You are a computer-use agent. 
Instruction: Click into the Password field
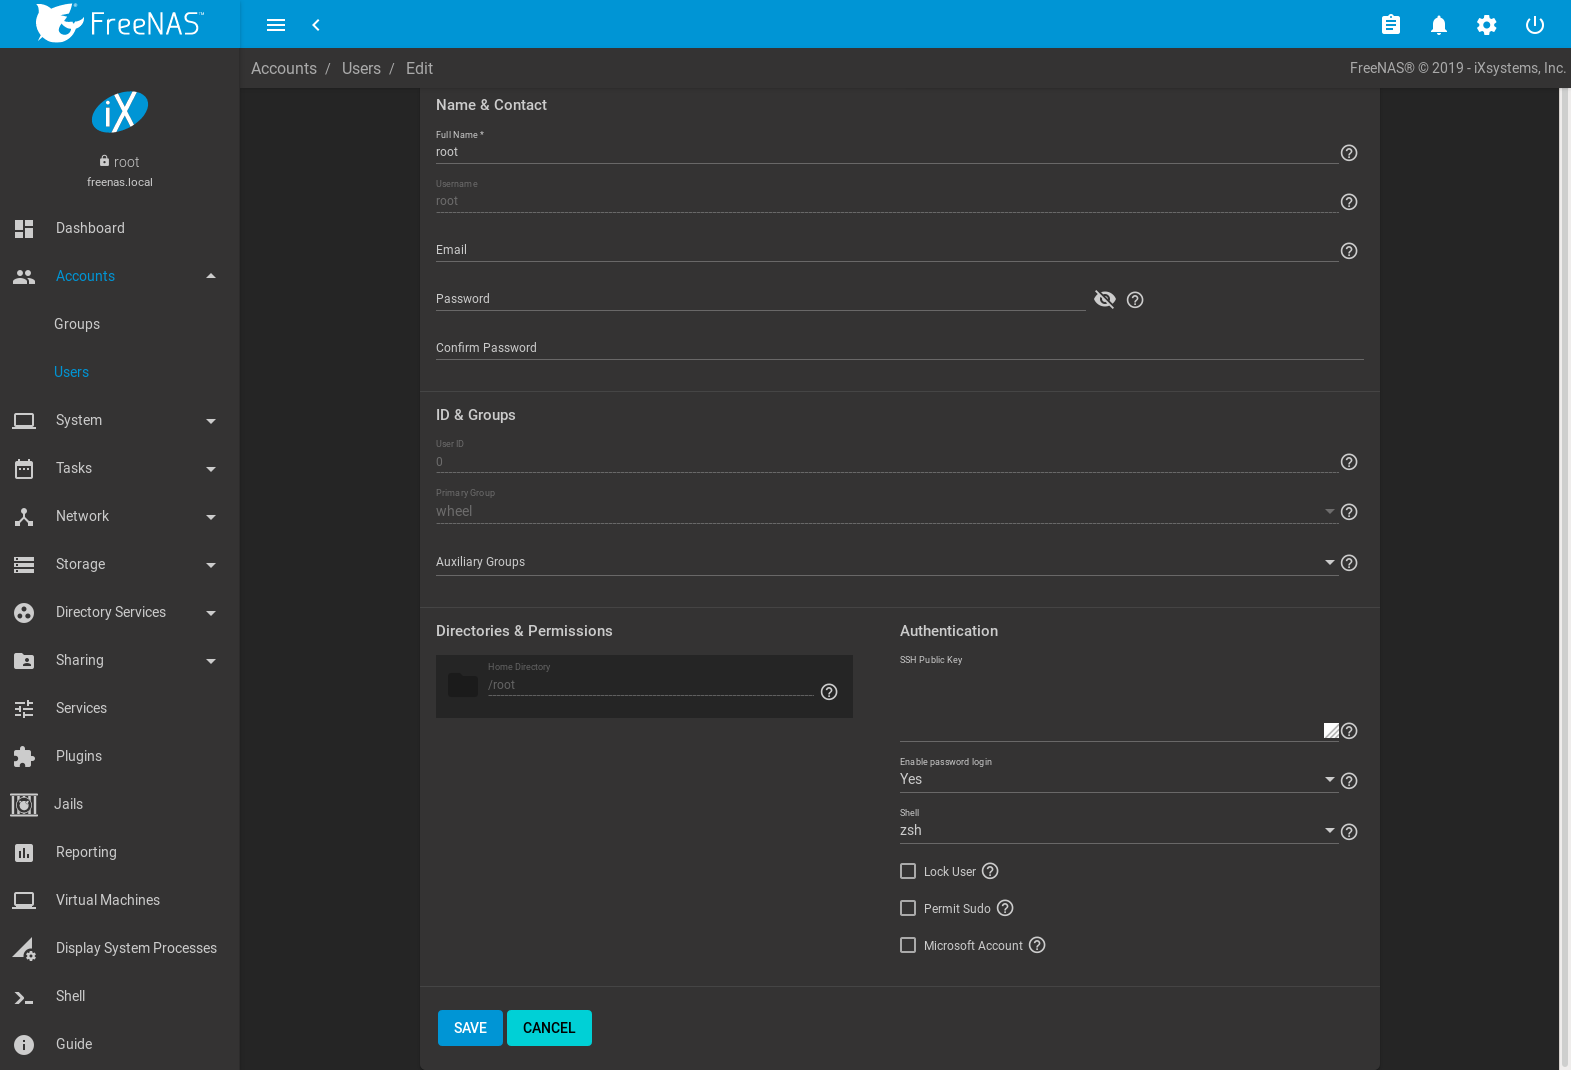[760, 299]
